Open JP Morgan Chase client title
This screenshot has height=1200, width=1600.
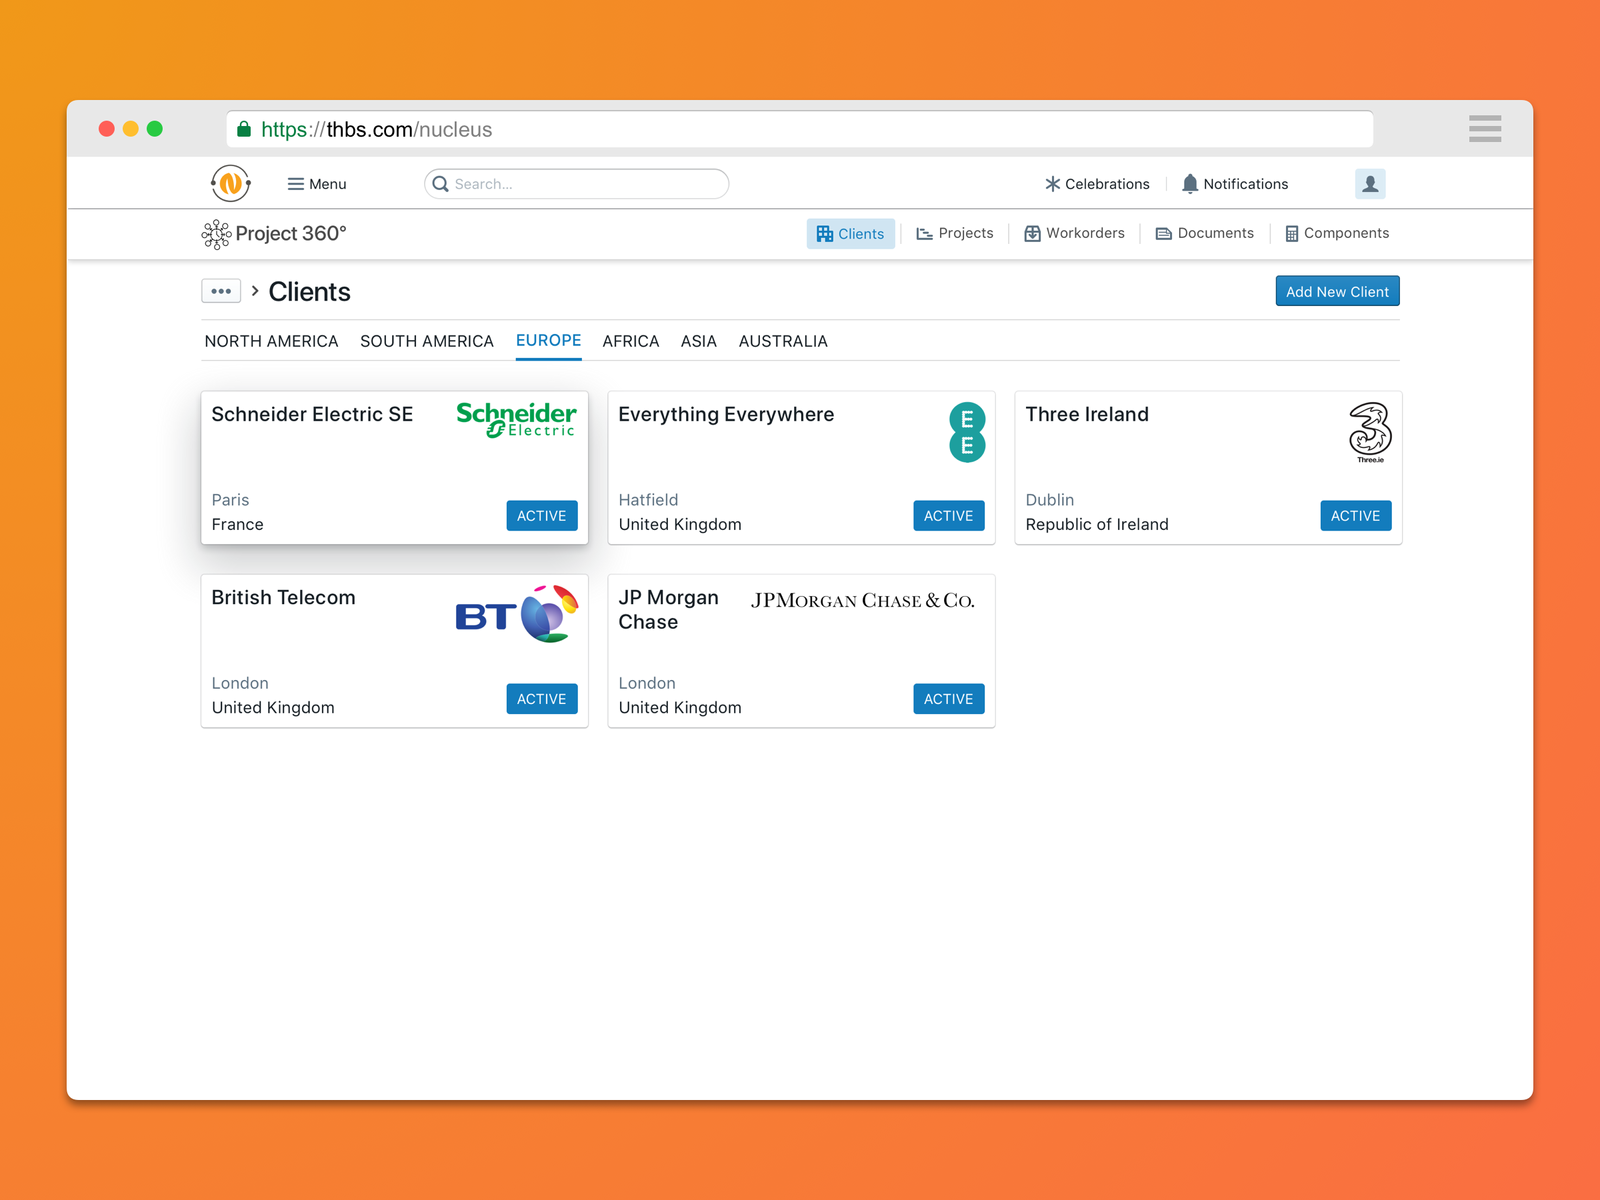[x=669, y=609]
